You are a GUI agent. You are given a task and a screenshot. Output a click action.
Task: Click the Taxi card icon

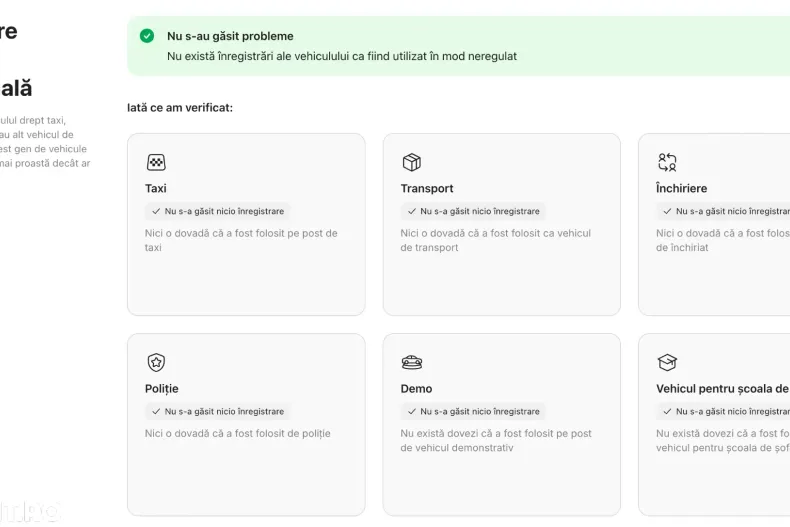(x=156, y=162)
